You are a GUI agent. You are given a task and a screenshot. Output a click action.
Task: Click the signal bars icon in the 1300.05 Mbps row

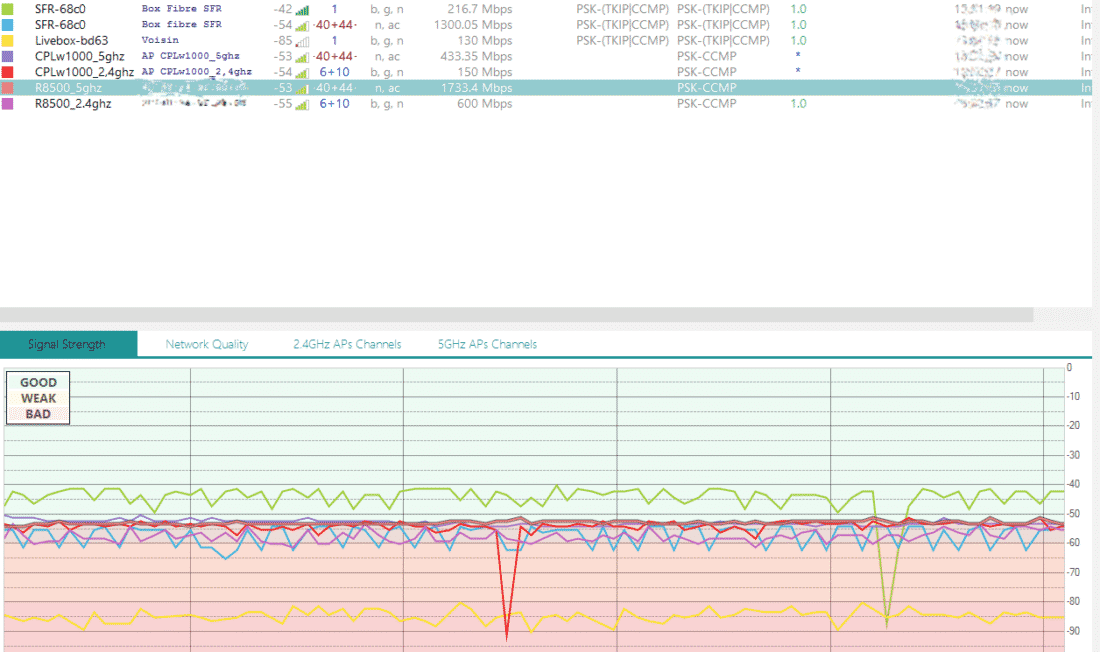pyautogui.click(x=302, y=25)
